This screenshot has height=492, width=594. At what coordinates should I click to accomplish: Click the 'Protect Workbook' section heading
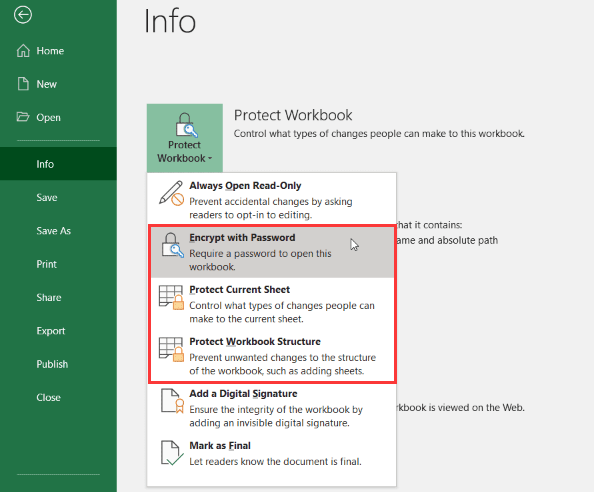click(x=293, y=115)
